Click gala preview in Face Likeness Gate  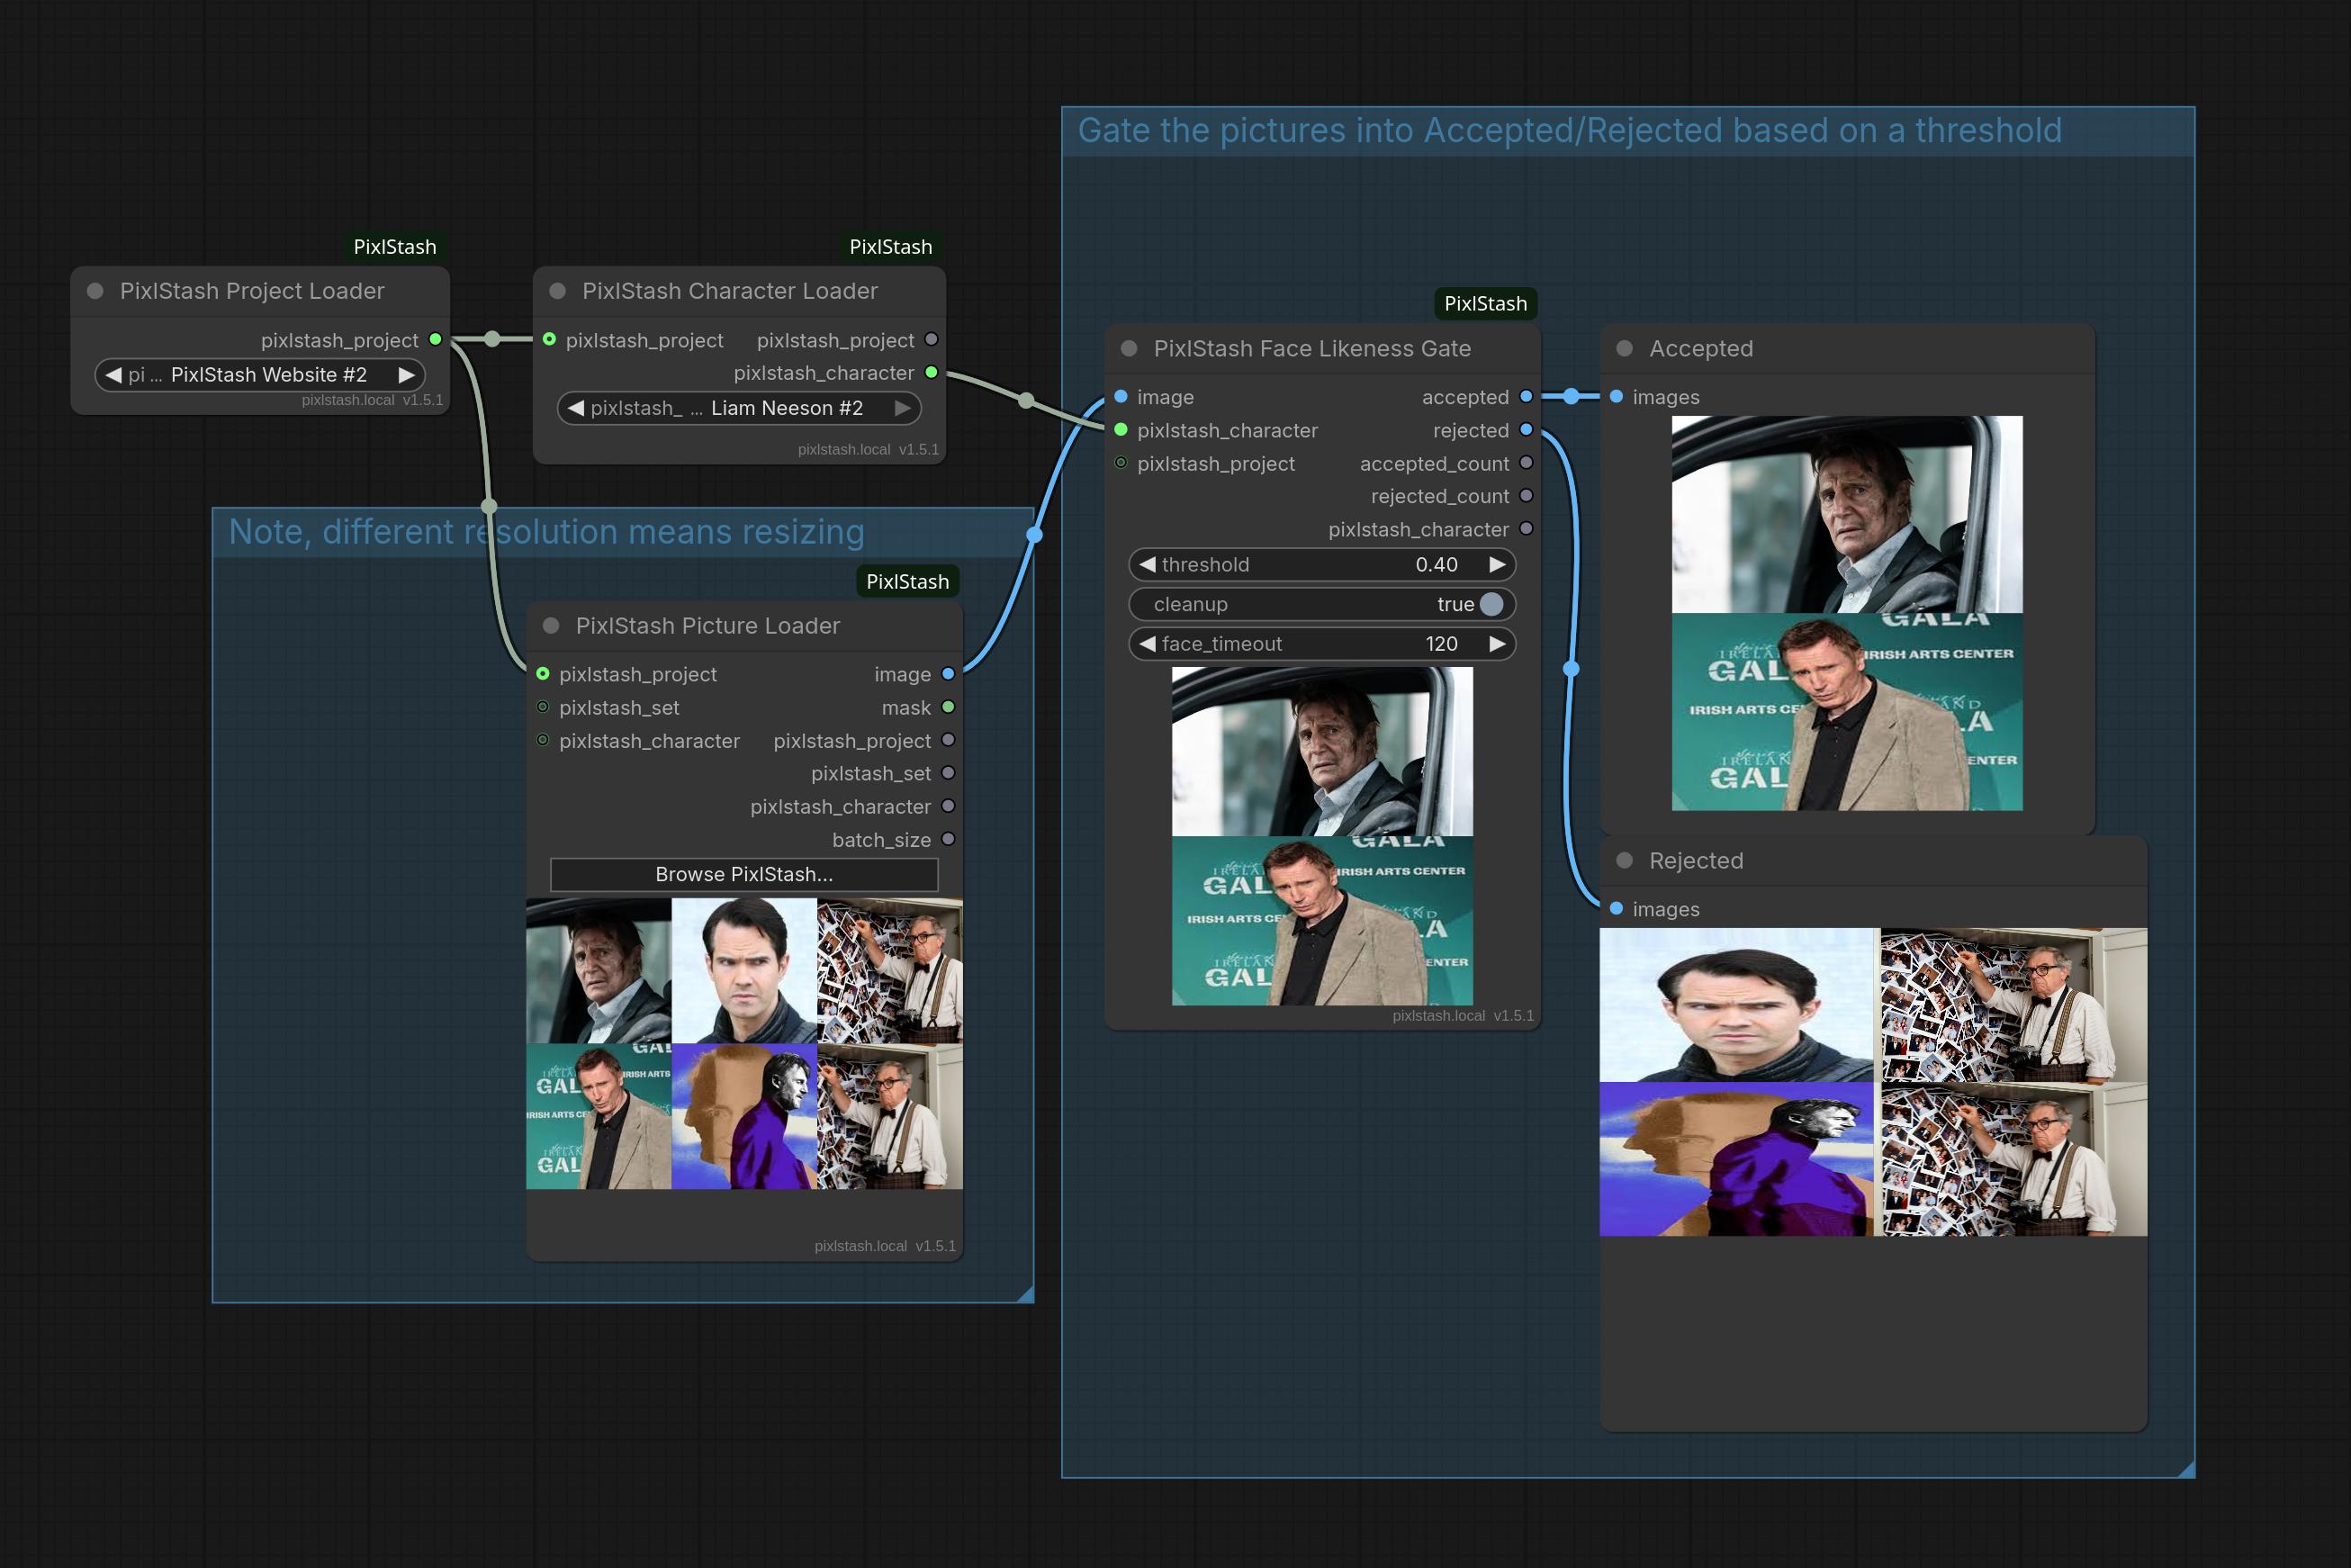tap(1322, 921)
